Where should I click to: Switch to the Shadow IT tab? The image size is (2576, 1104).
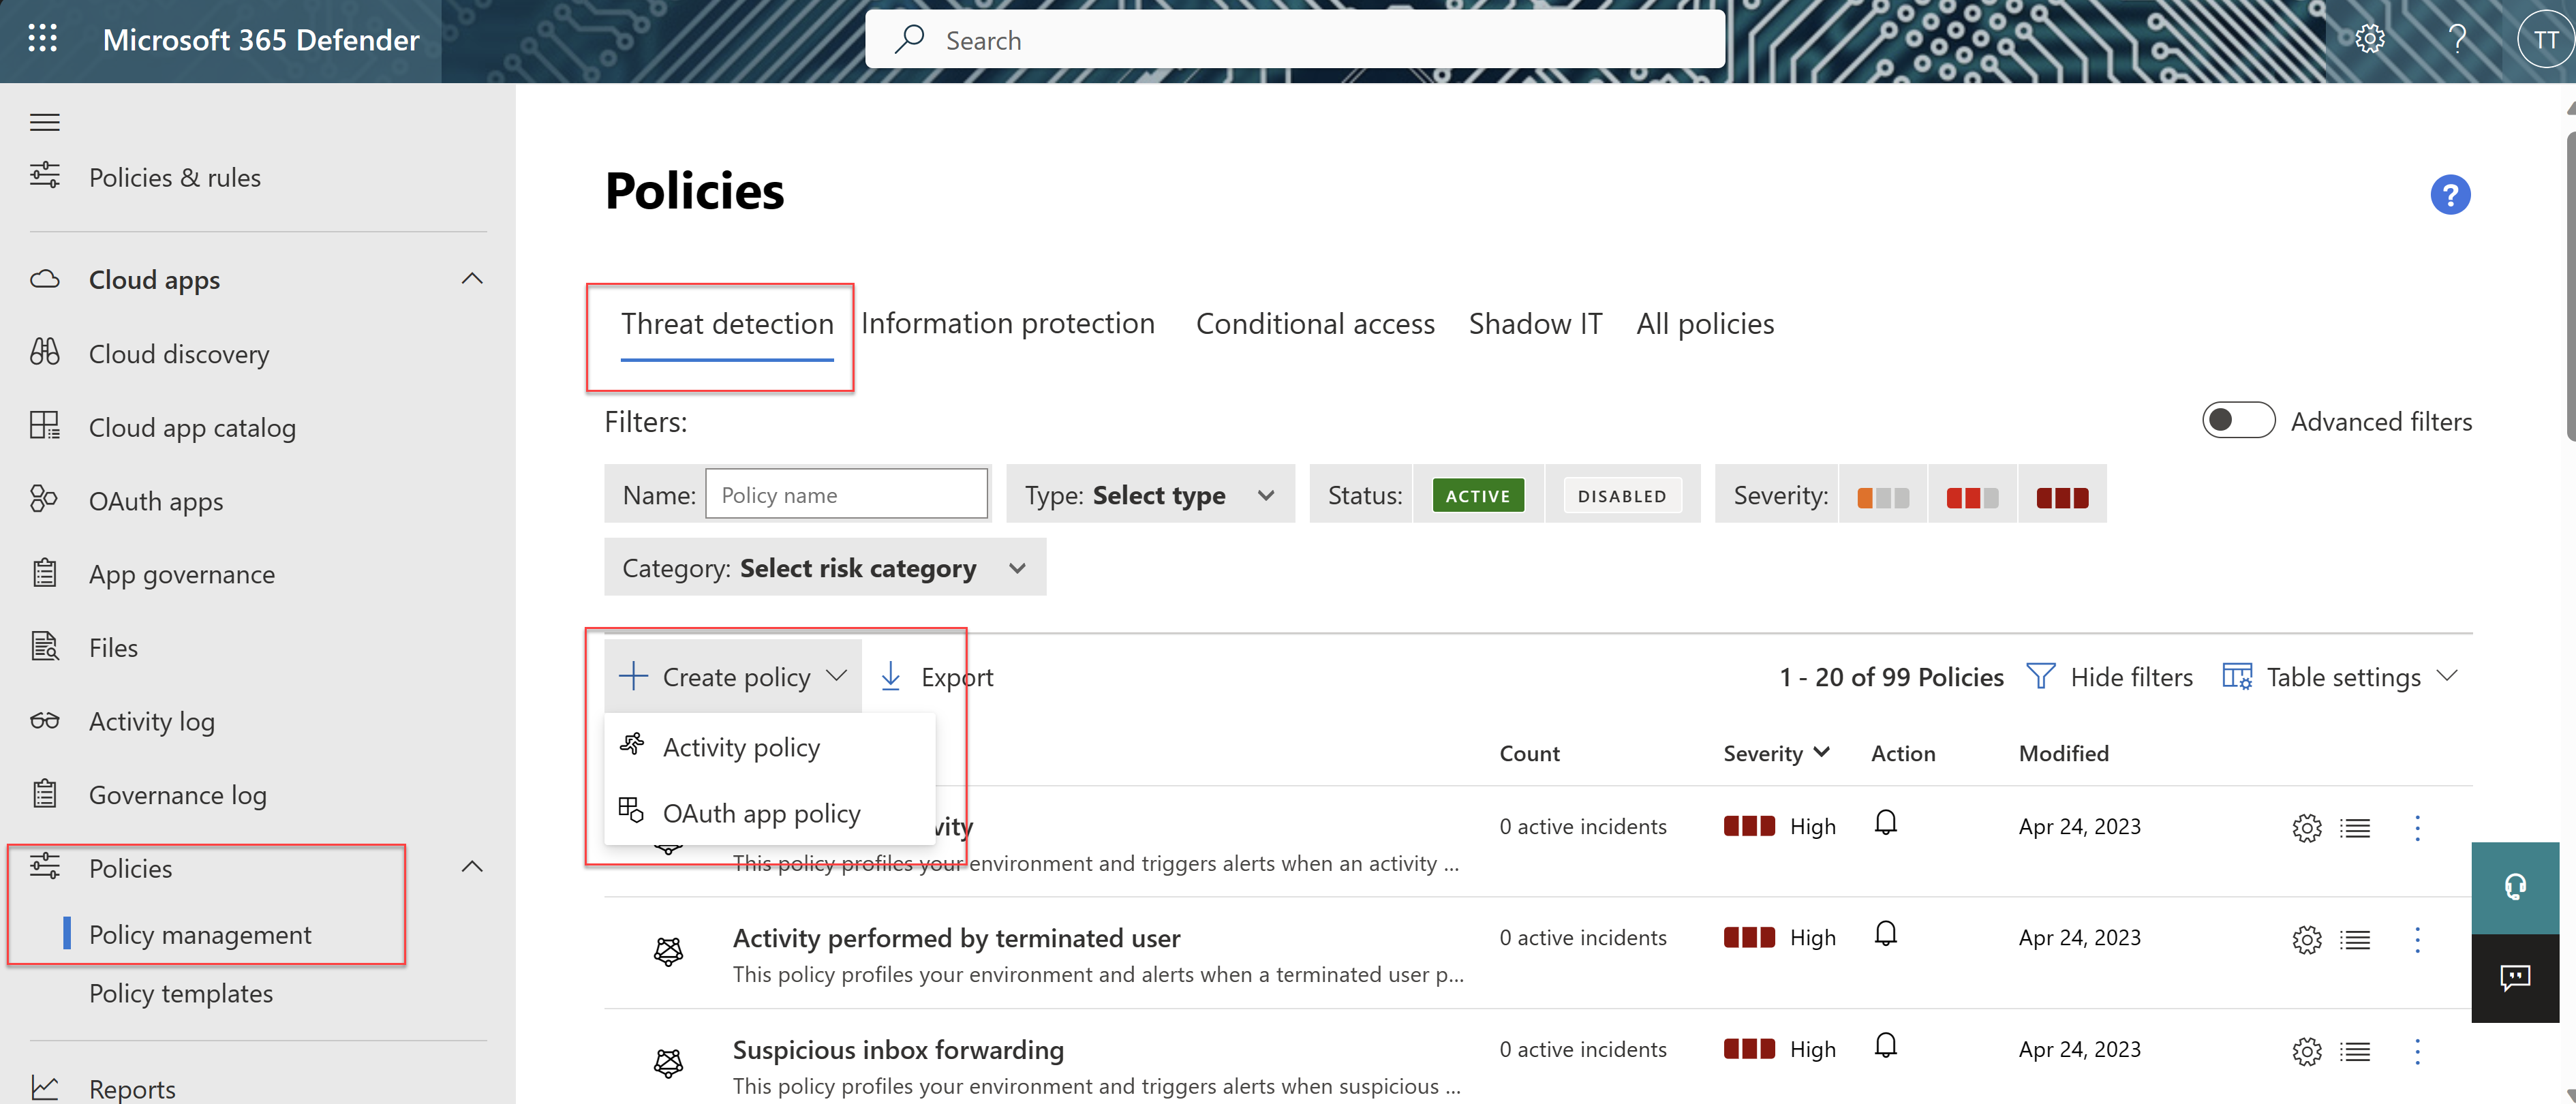1536,322
